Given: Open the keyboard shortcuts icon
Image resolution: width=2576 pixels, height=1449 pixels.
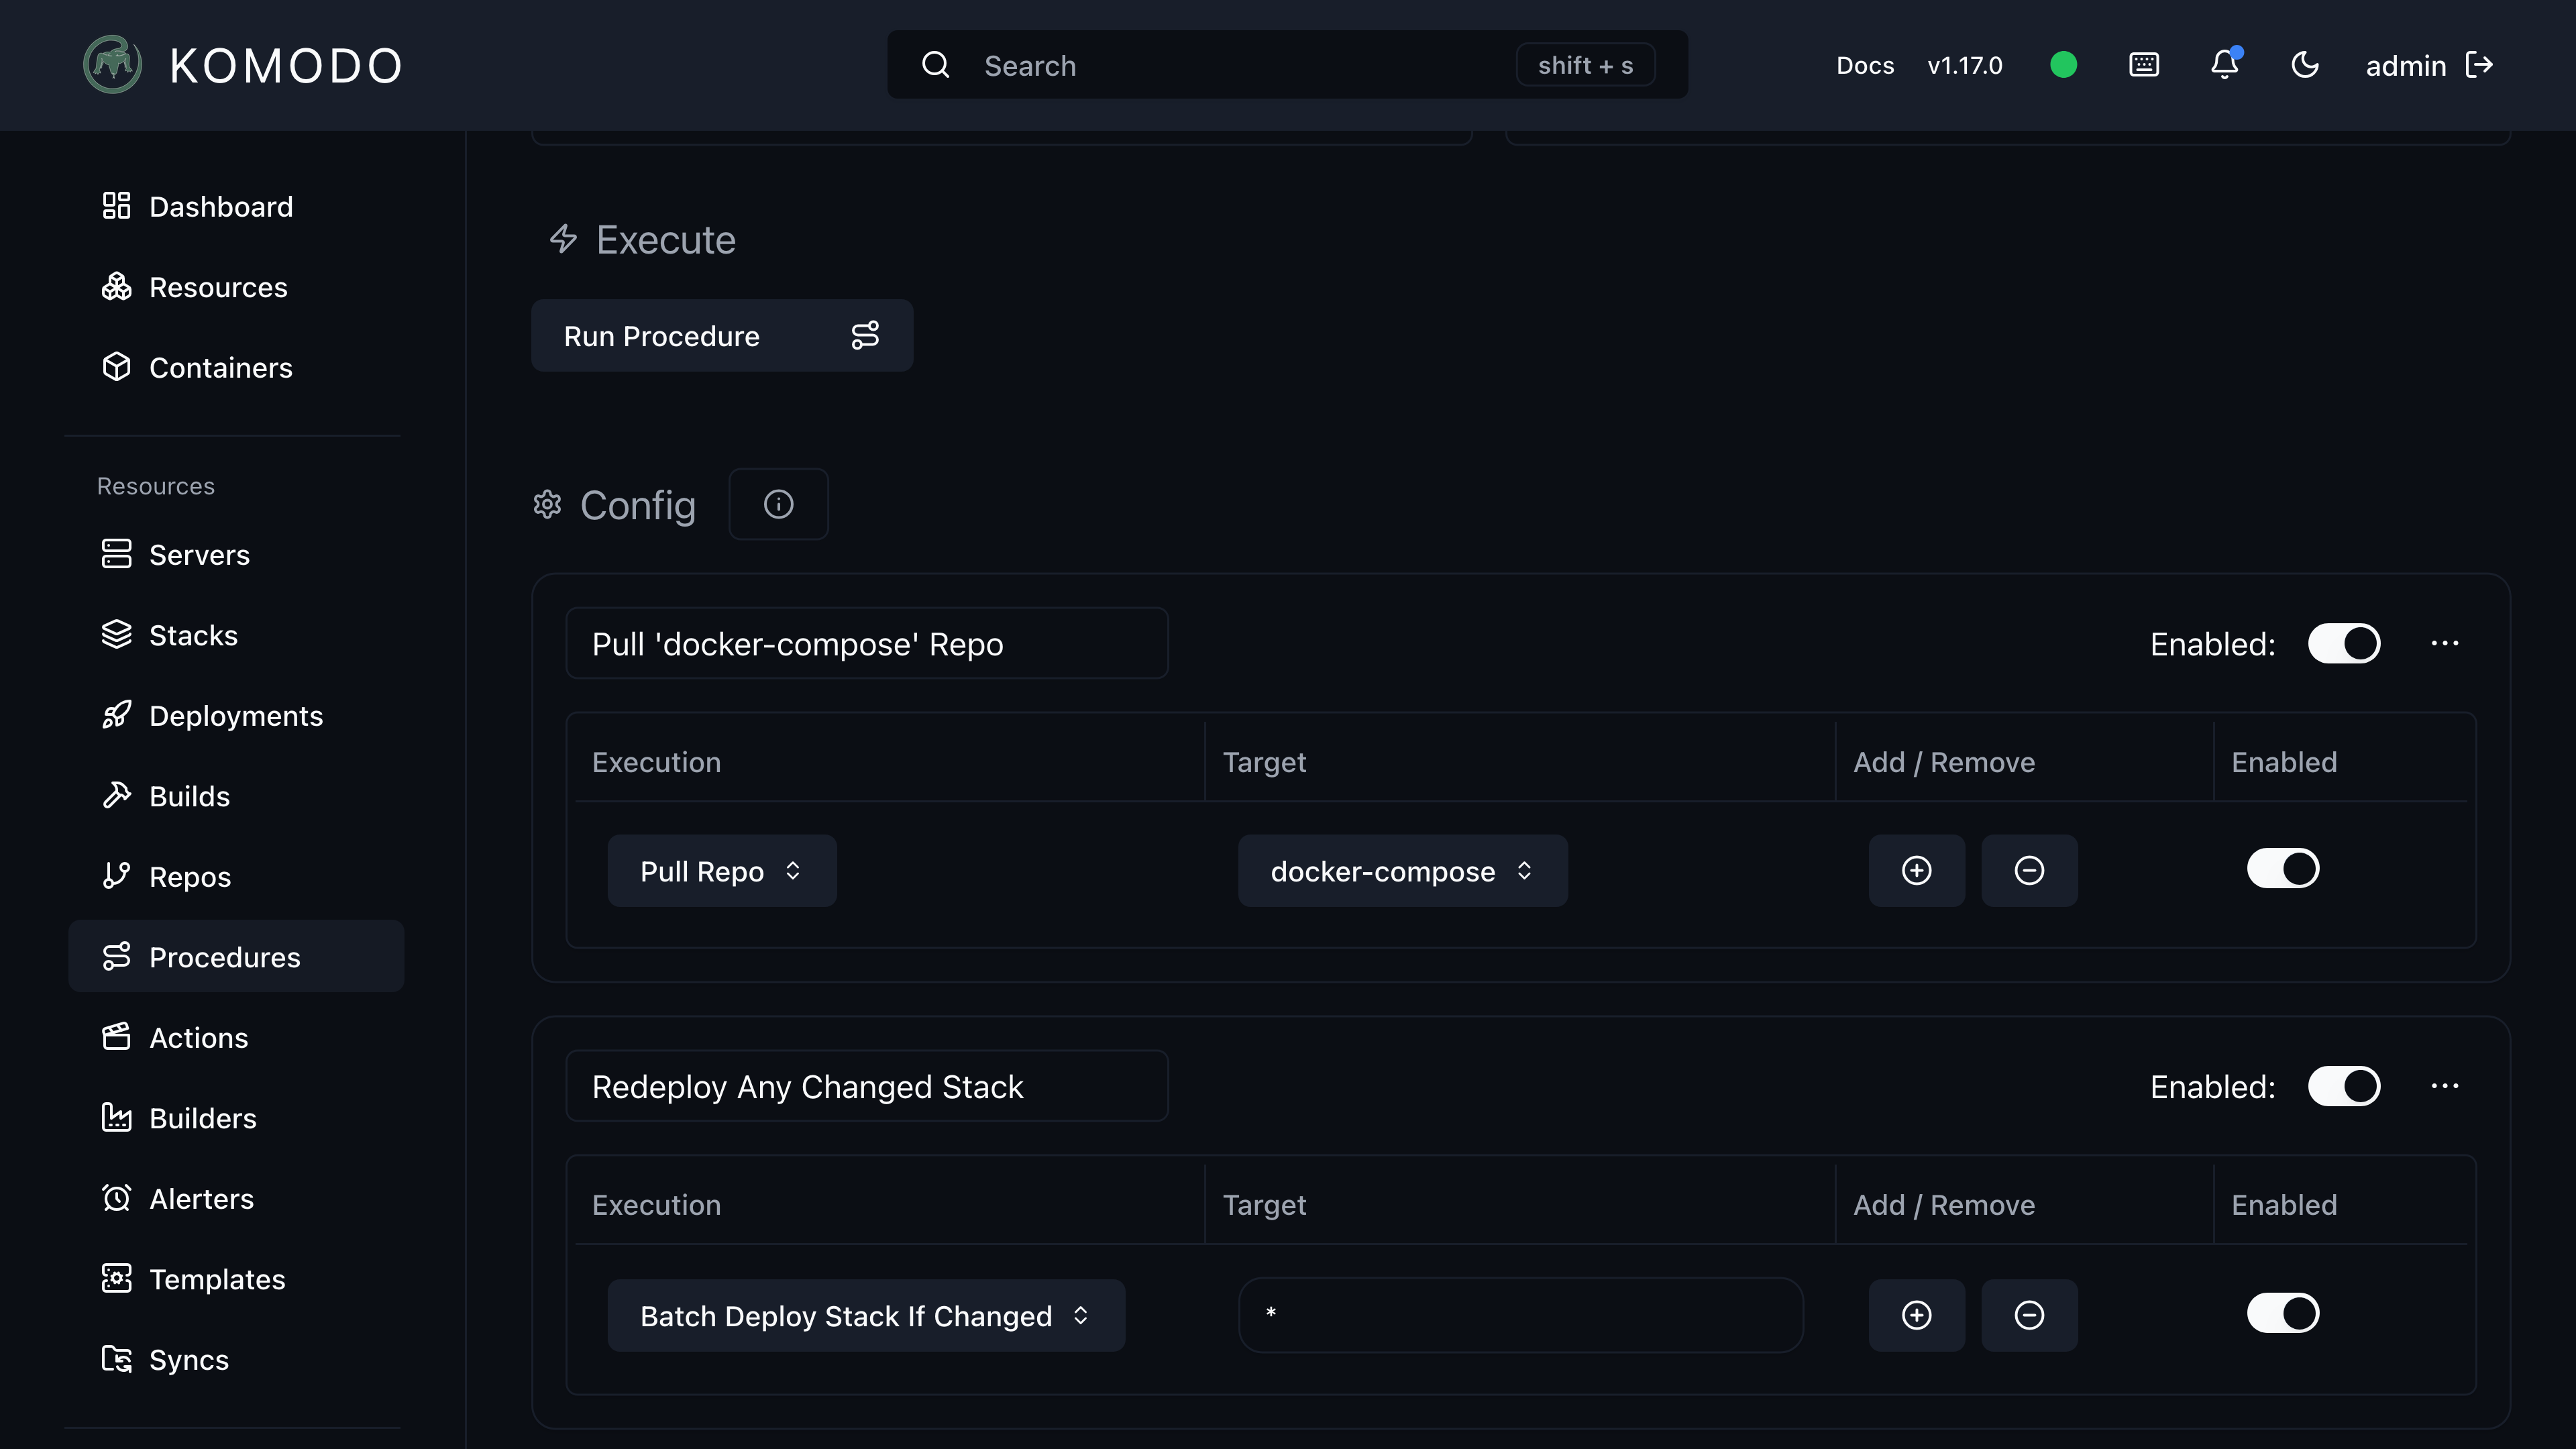Looking at the screenshot, I should [2144, 65].
